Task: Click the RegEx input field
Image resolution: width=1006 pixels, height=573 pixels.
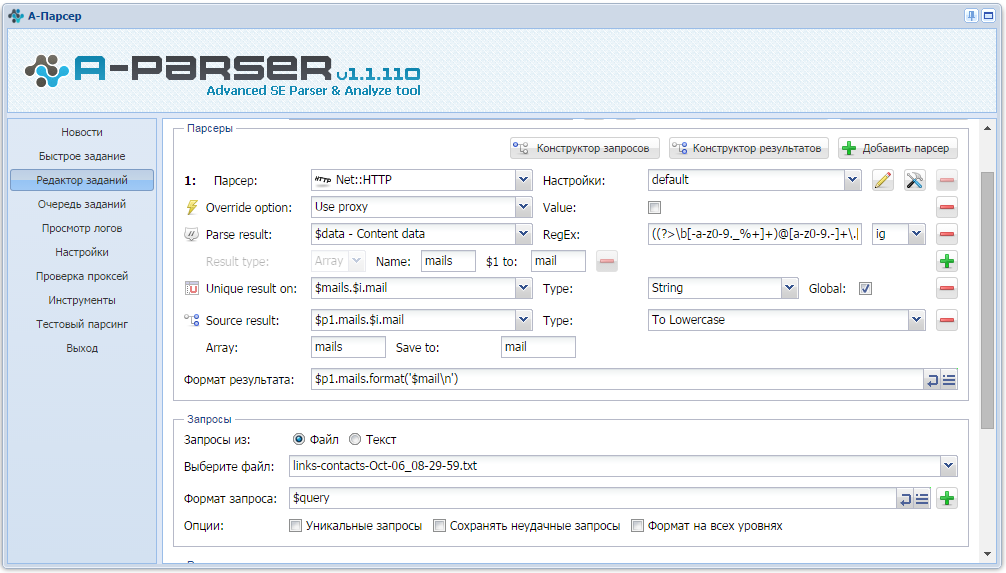Action: tap(755, 234)
